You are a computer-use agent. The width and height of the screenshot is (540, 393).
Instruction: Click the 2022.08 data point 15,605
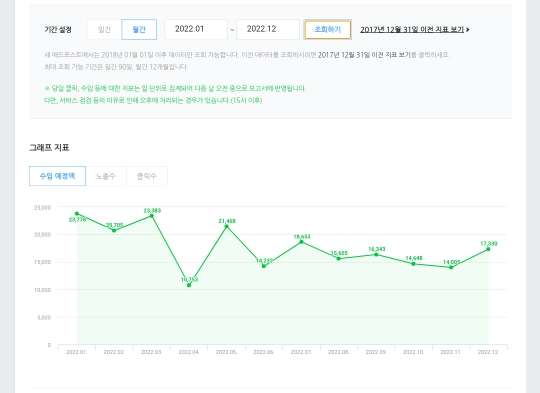[x=339, y=259]
